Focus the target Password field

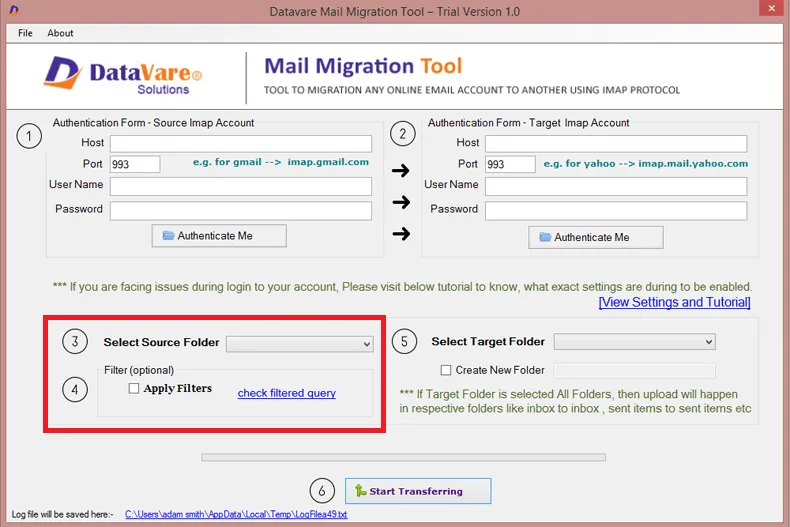(x=616, y=211)
